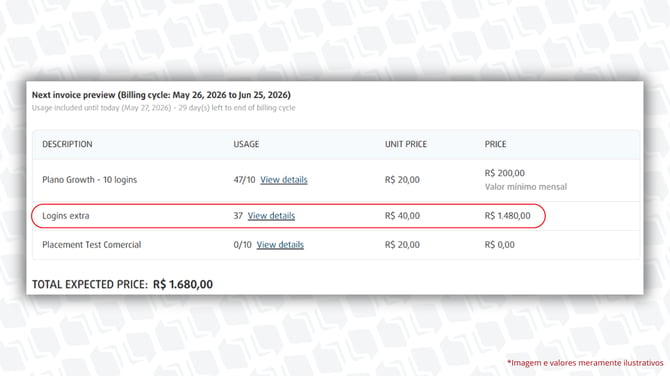Open View details for Placement Test Comercial
This screenshot has width=670, height=376.
280,245
